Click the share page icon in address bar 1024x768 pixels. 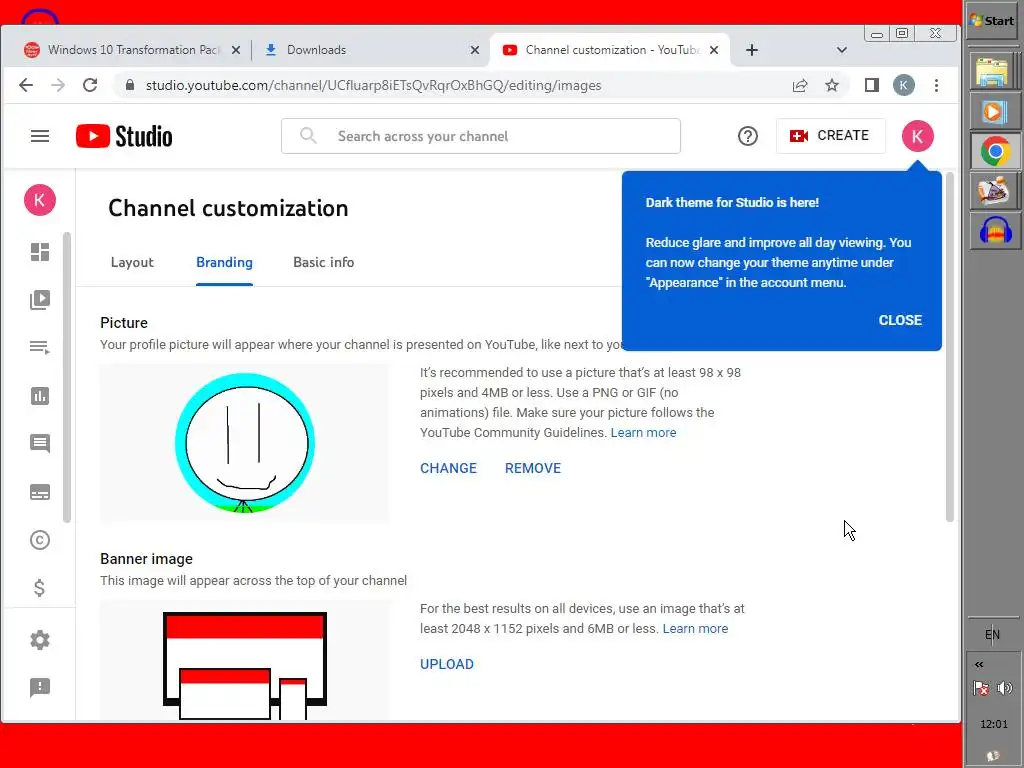tap(800, 85)
